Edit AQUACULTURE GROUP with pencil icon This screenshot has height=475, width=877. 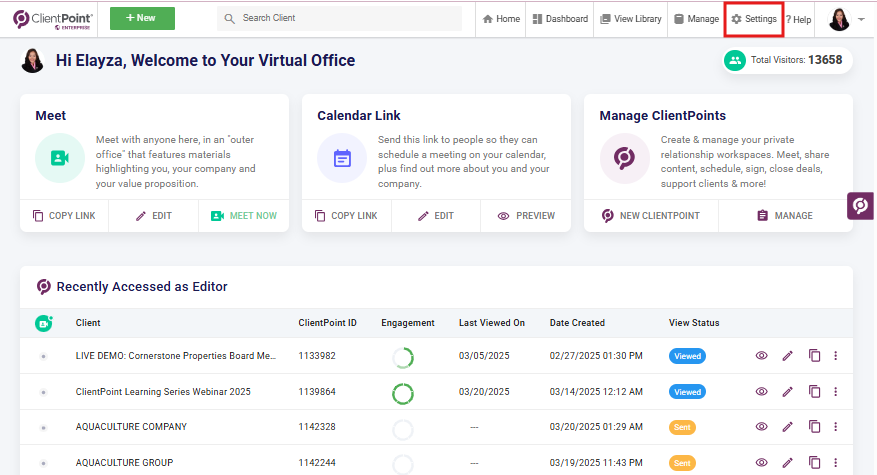point(788,463)
